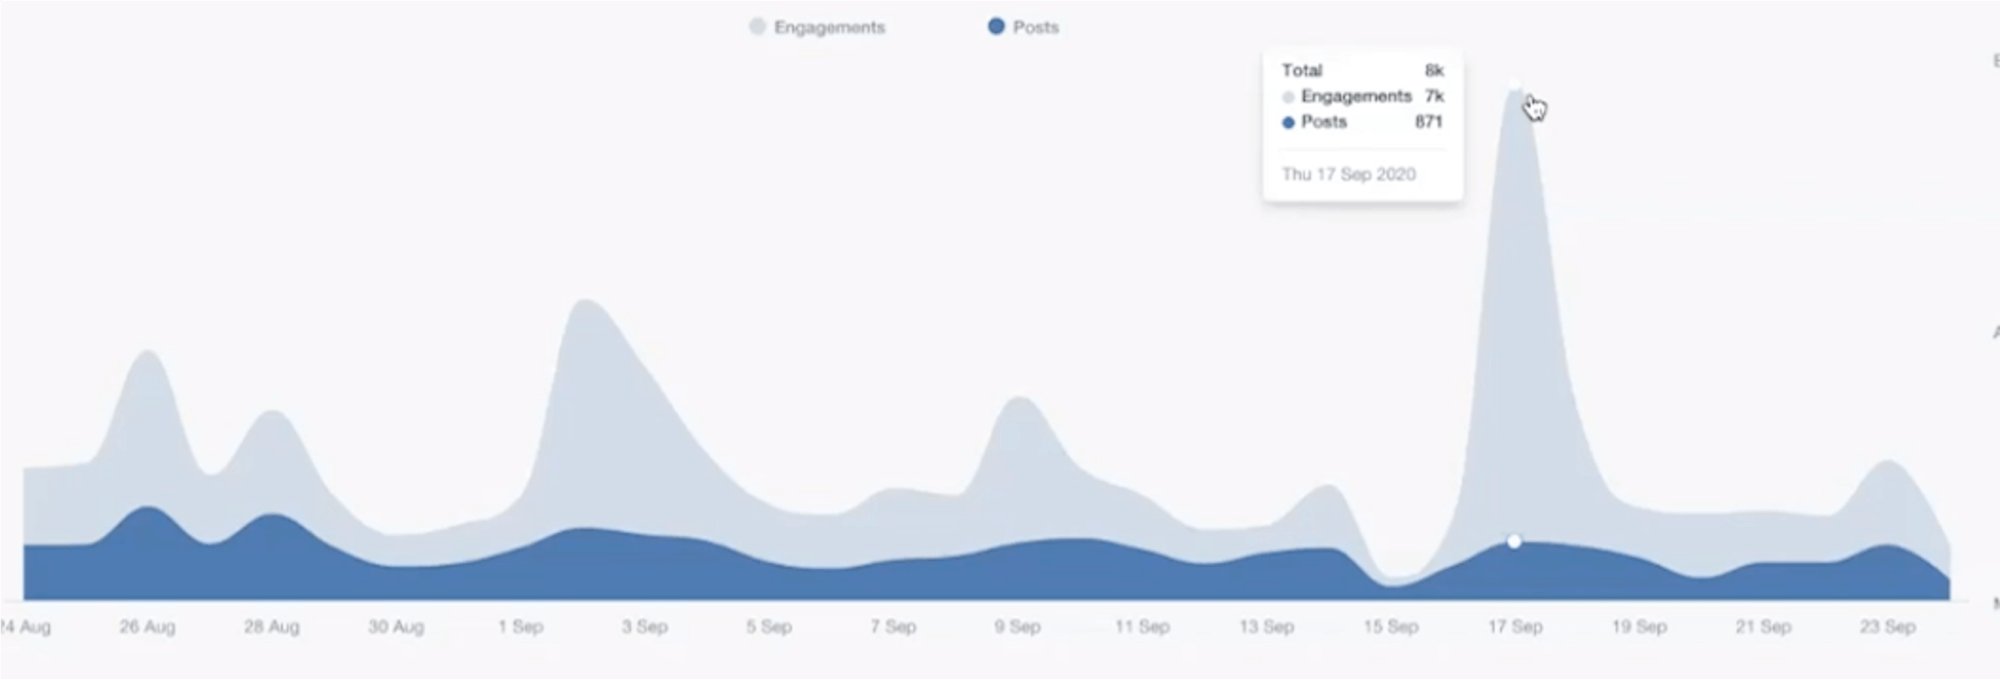The width and height of the screenshot is (2000, 679).
Task: Click the Thu 17 Sep 2020 tooltip date
Action: click(1348, 174)
